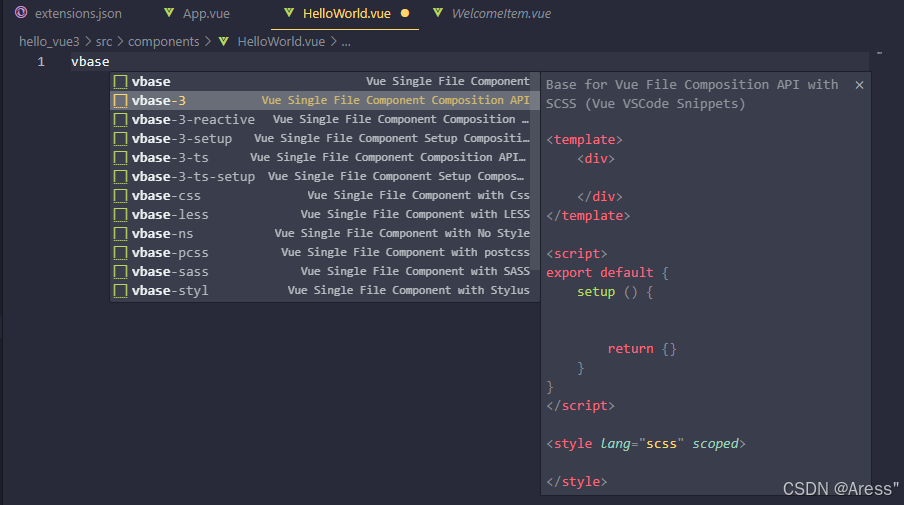This screenshot has height=505, width=904.
Task: Click the Vue icon in the breadcrumb
Action: point(224,42)
